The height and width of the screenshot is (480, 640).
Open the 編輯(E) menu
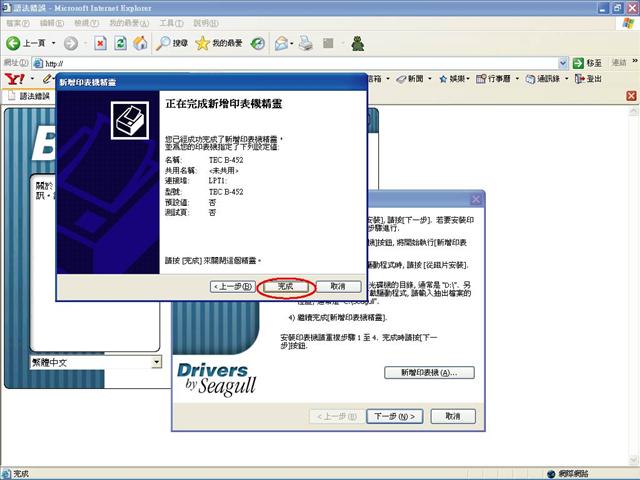pyautogui.click(x=52, y=23)
